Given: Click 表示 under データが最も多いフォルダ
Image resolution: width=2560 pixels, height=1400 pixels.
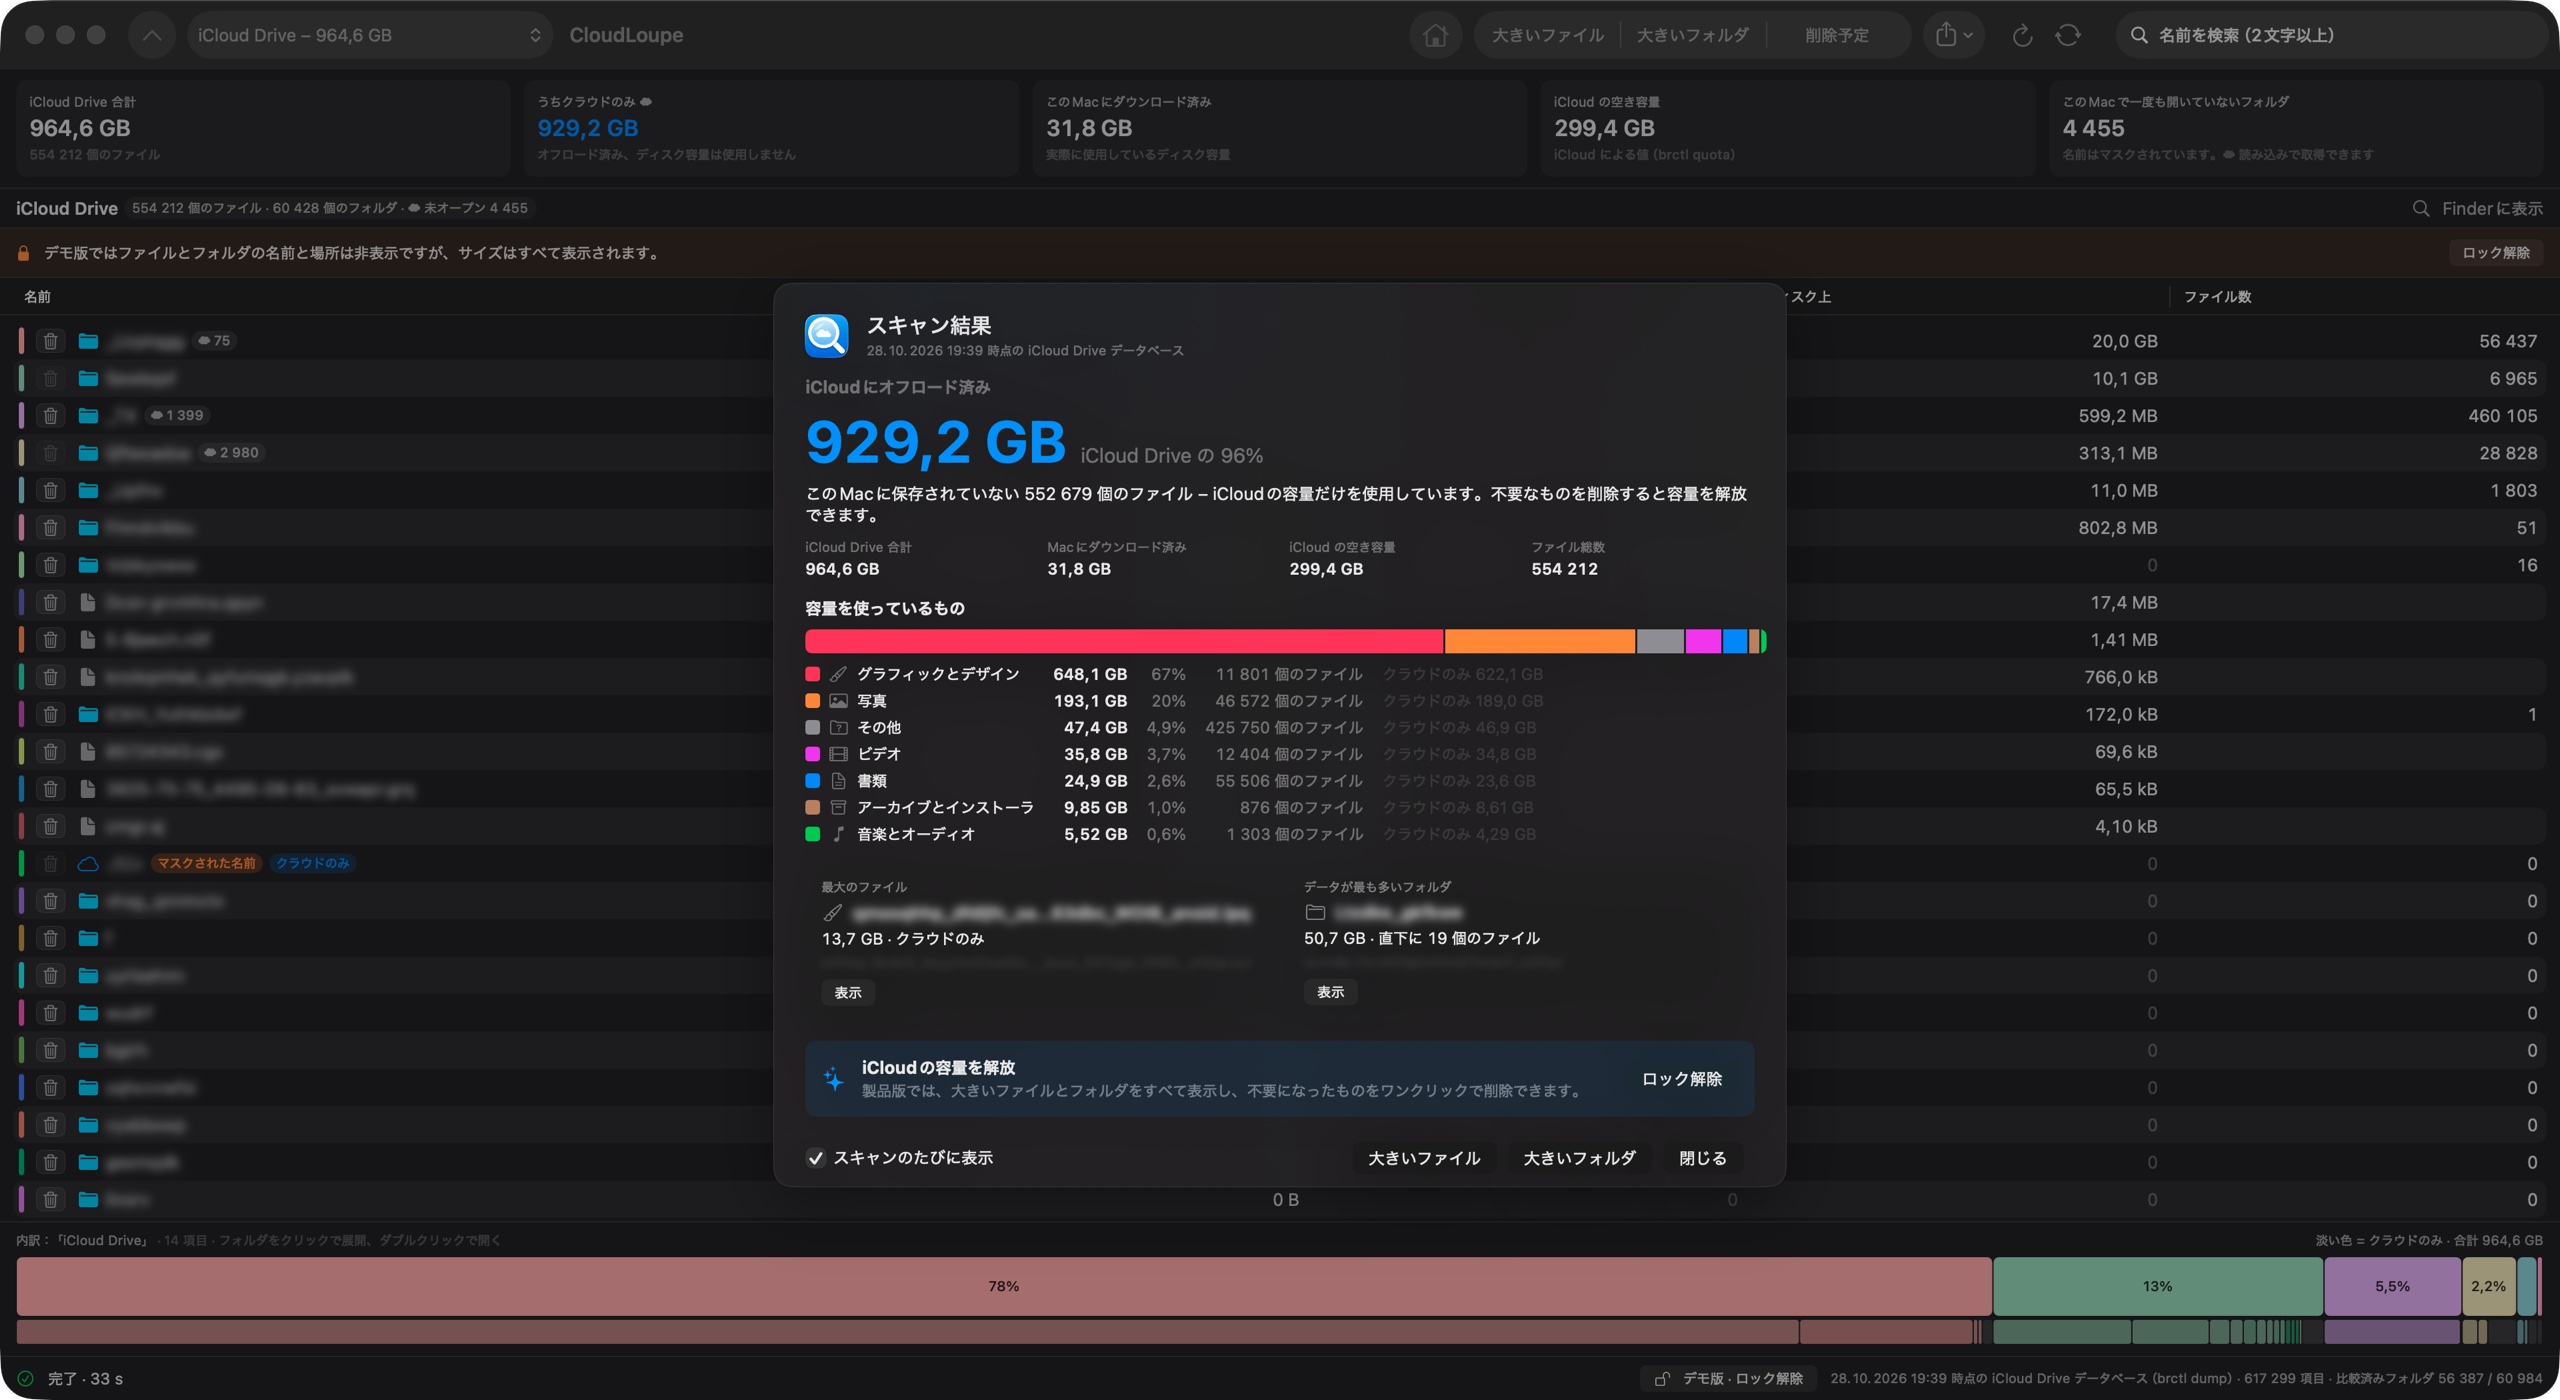Looking at the screenshot, I should click(1330, 992).
